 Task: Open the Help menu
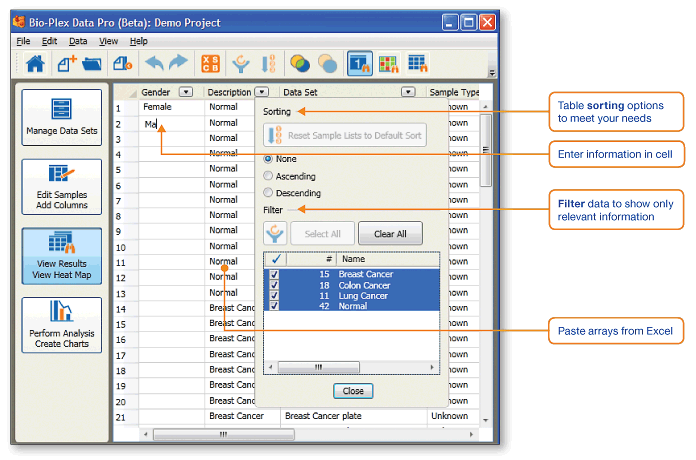(x=138, y=41)
